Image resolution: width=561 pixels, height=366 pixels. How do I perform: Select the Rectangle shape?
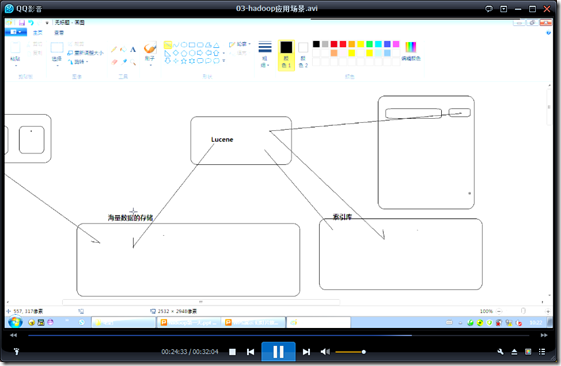click(x=192, y=45)
